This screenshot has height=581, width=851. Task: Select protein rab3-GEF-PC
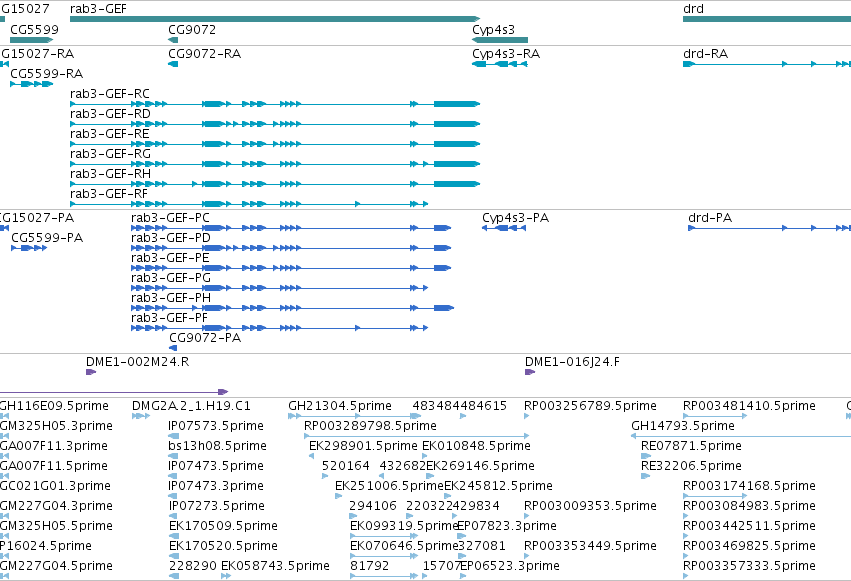291,228
